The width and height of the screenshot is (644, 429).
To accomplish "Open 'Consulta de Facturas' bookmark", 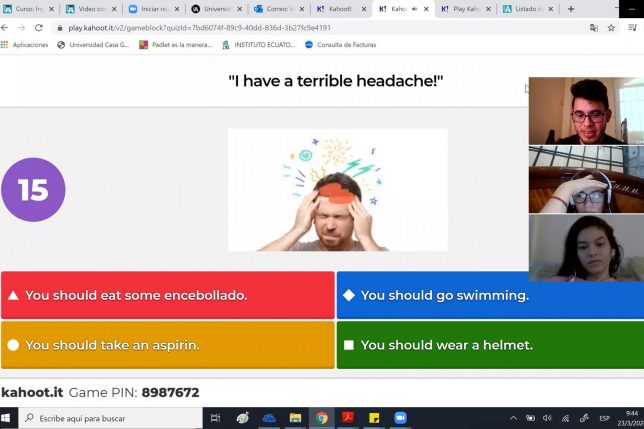I will pyautogui.click(x=343, y=45).
